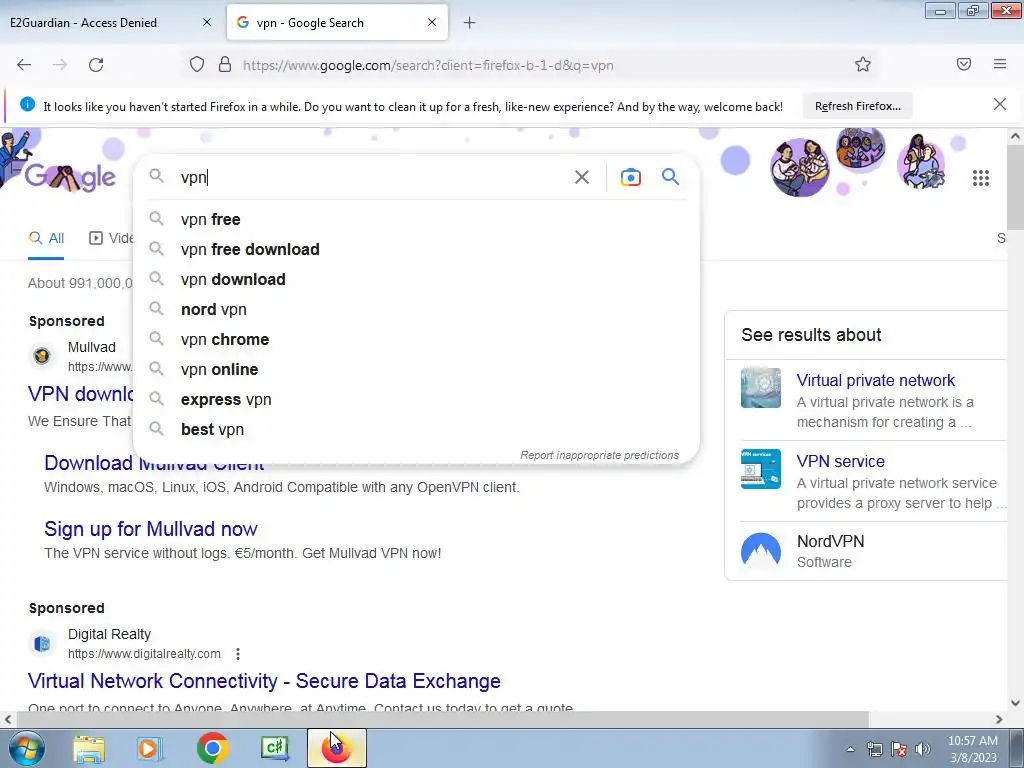1024x768 pixels.
Task: Select the All search results tab
Action: pos(46,238)
